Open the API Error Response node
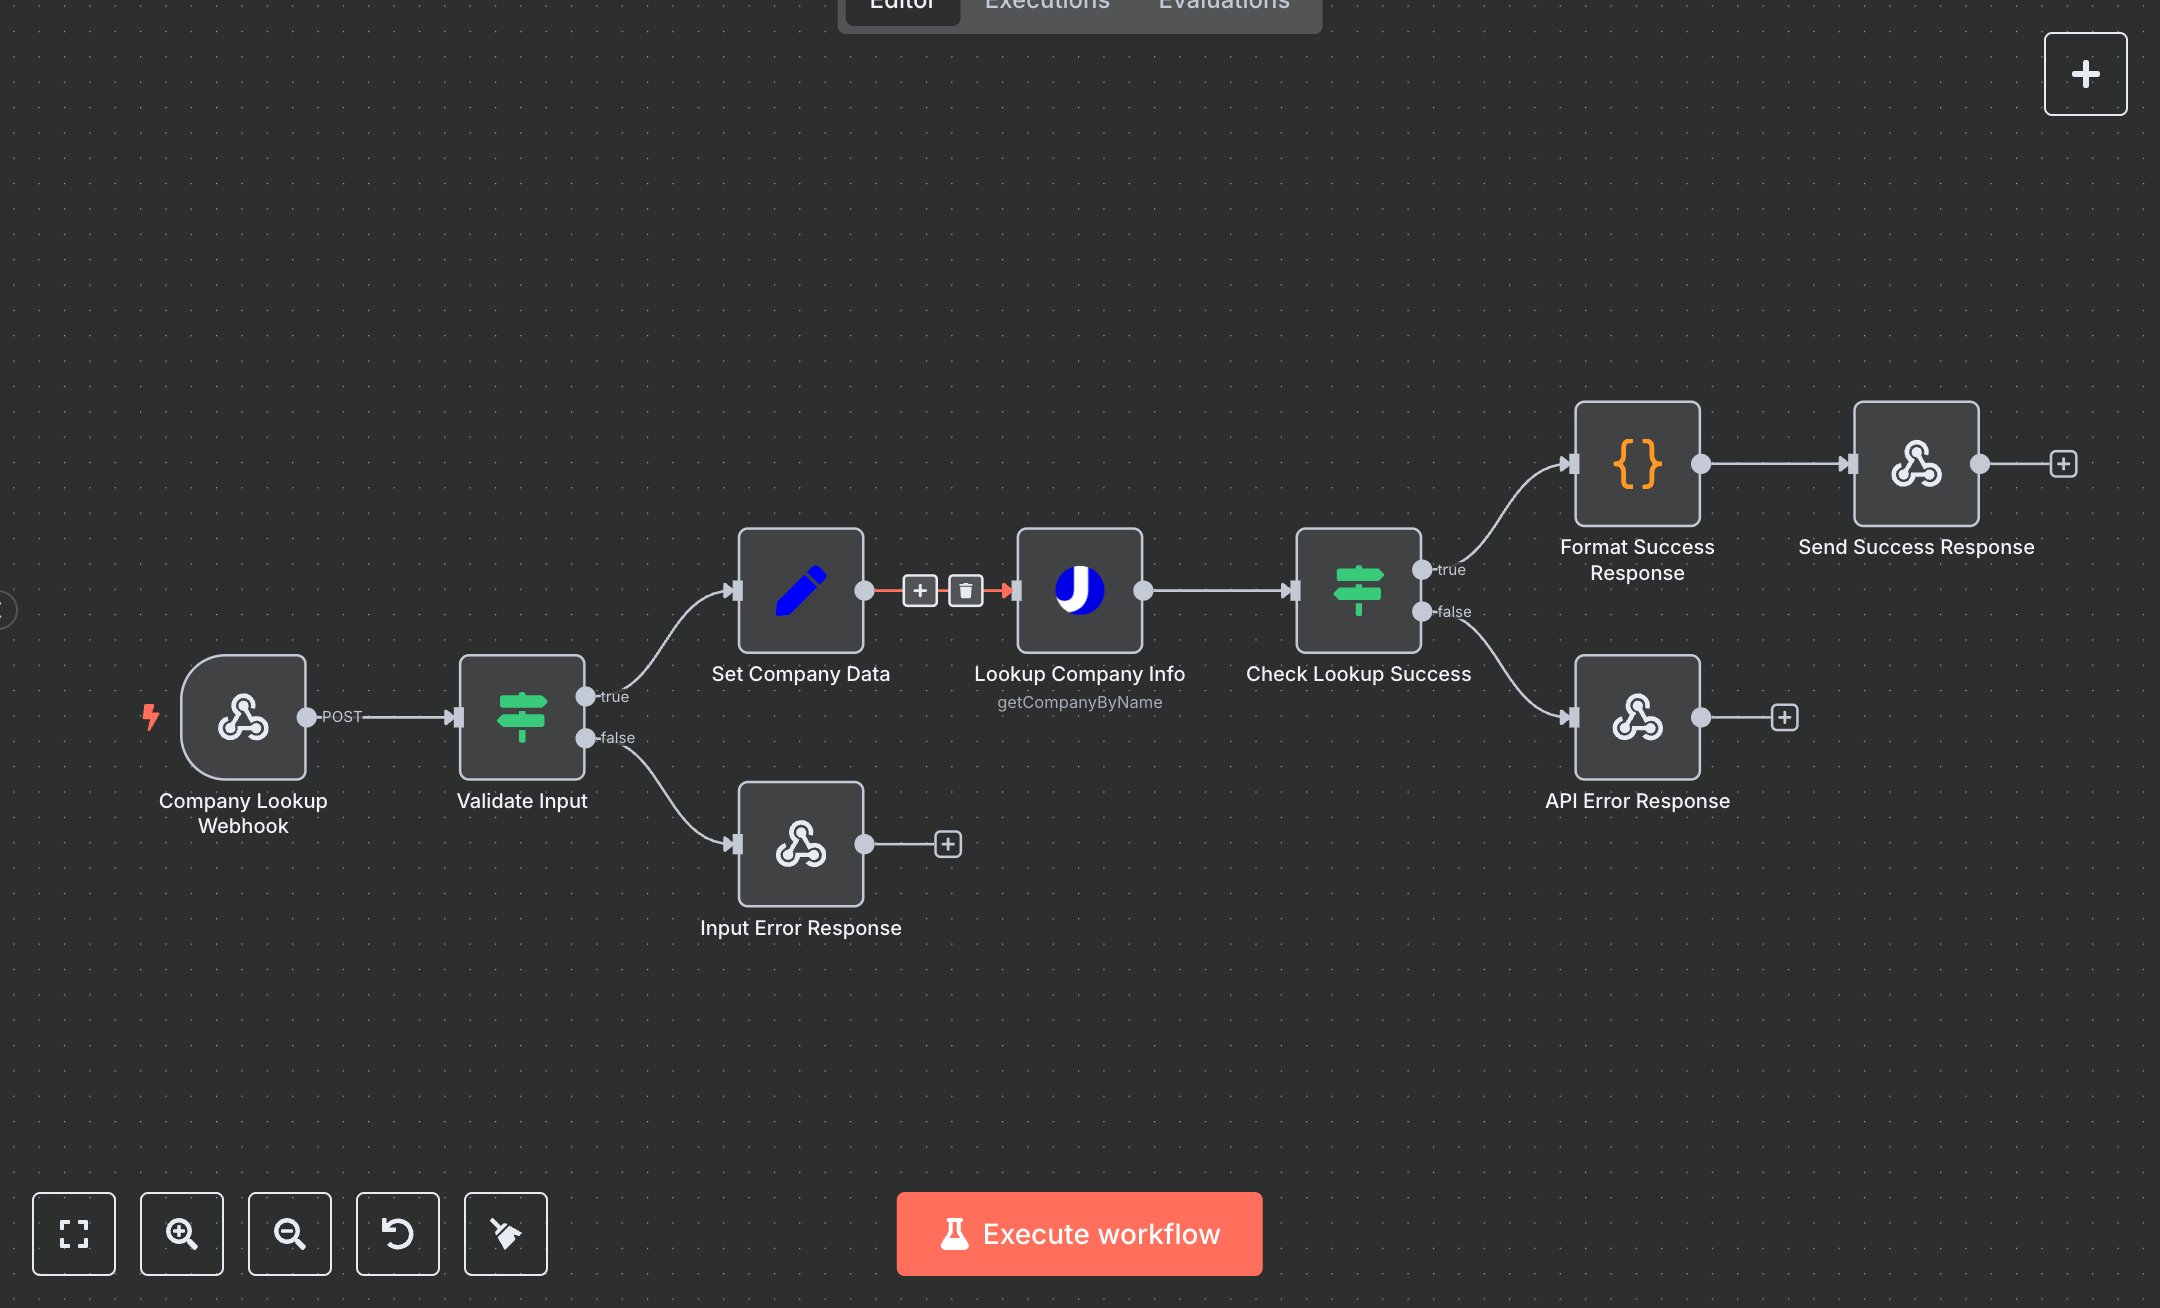Screen dimensions: 2160x1308 tap(1637, 716)
